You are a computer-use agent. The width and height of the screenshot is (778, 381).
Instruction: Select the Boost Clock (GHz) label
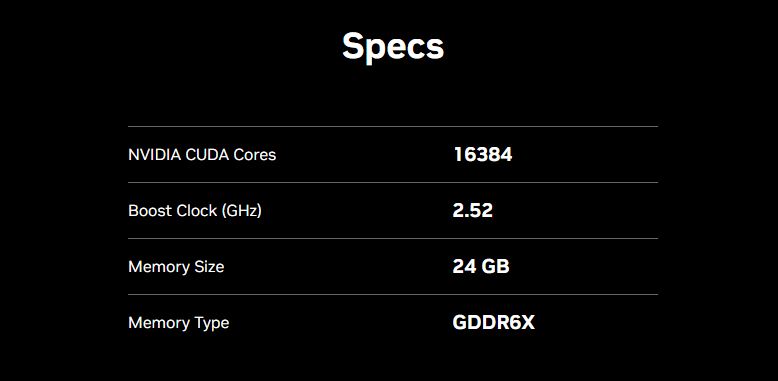[195, 211]
